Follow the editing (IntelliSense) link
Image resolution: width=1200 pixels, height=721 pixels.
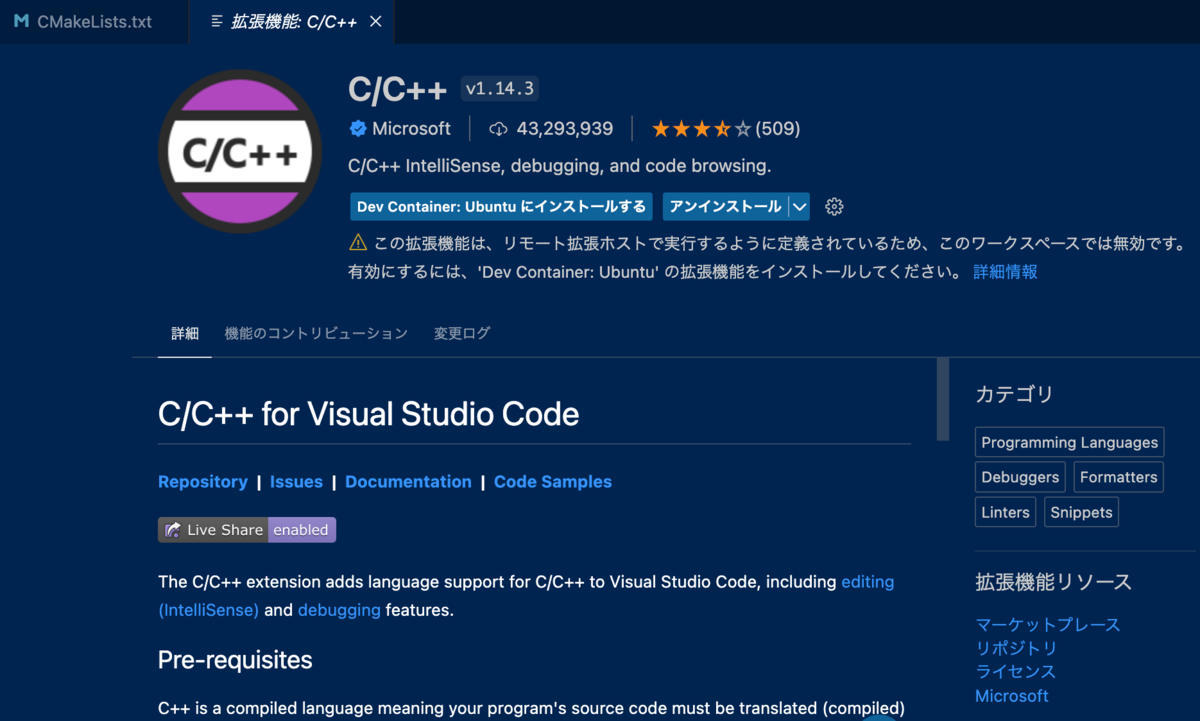coord(868,581)
